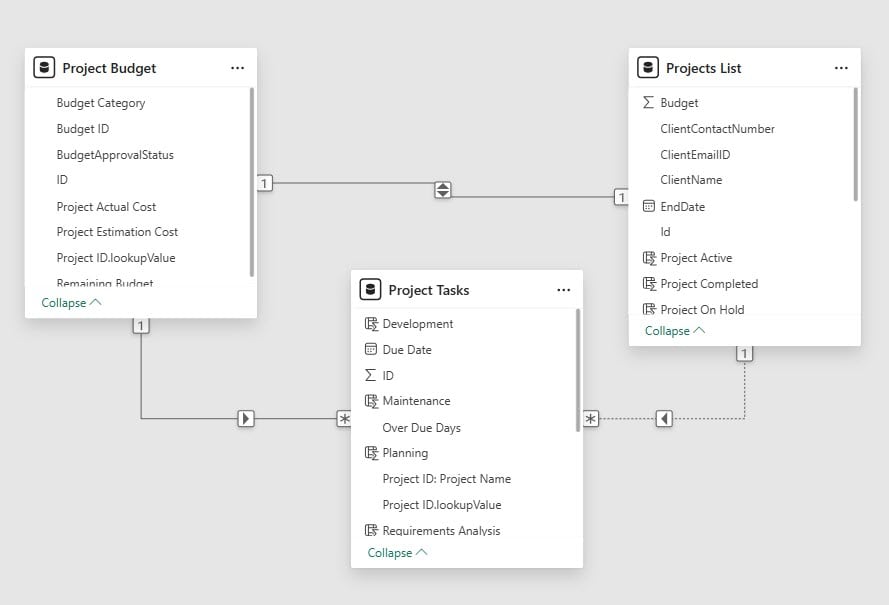
Task: Select the ClientContactNumber field
Action: click(717, 129)
